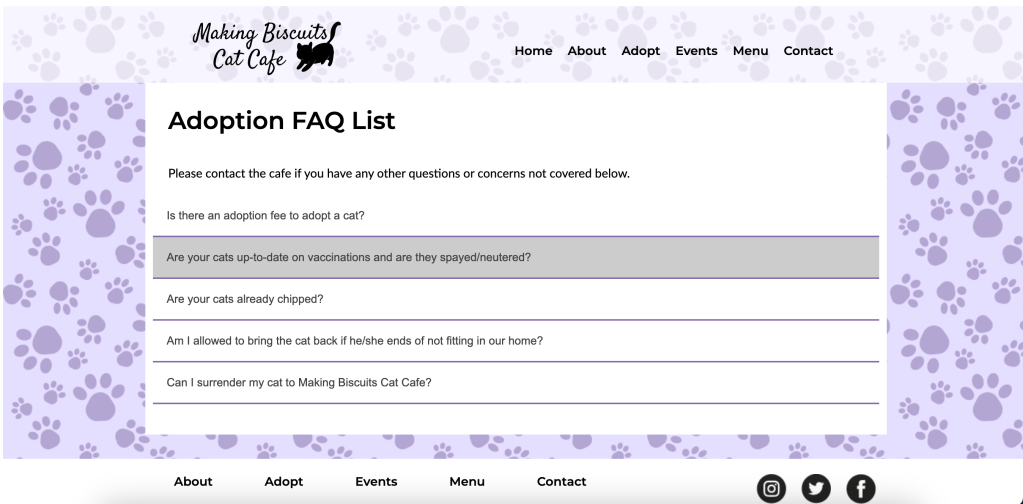Open the Twitter bird icon

[815, 489]
